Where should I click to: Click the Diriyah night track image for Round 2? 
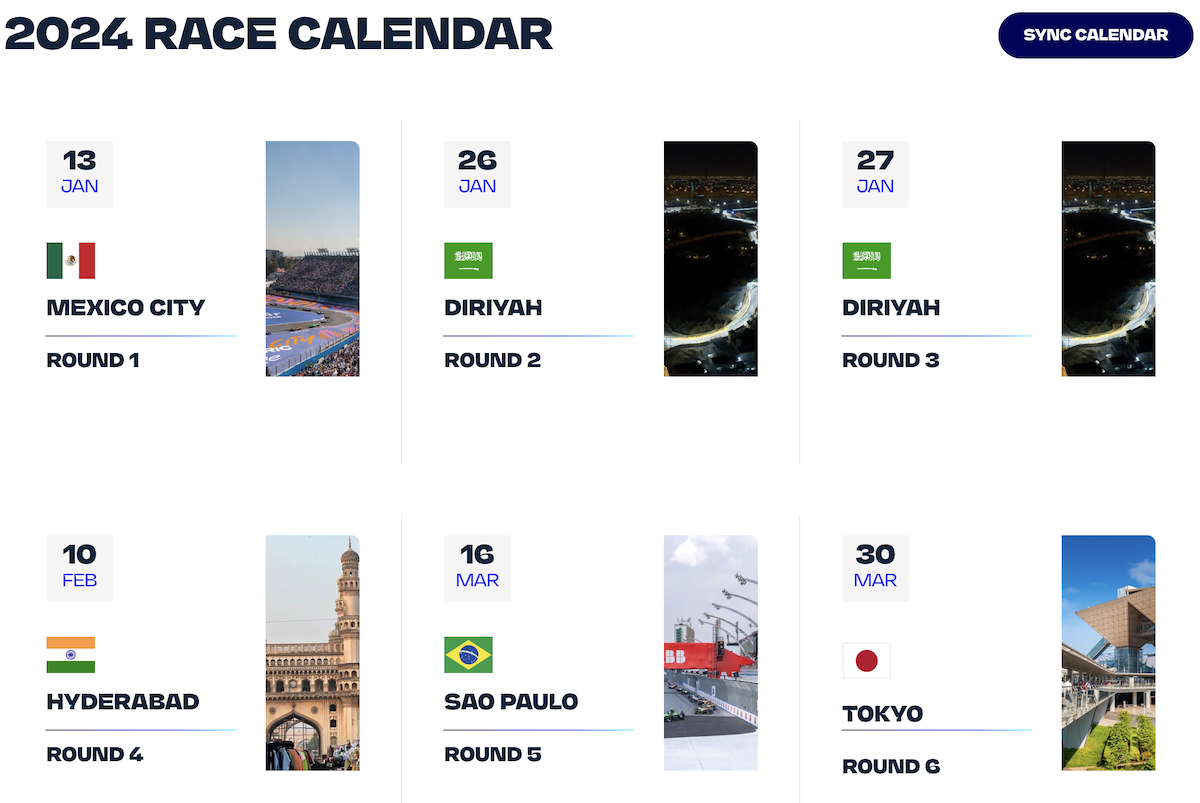(711, 259)
